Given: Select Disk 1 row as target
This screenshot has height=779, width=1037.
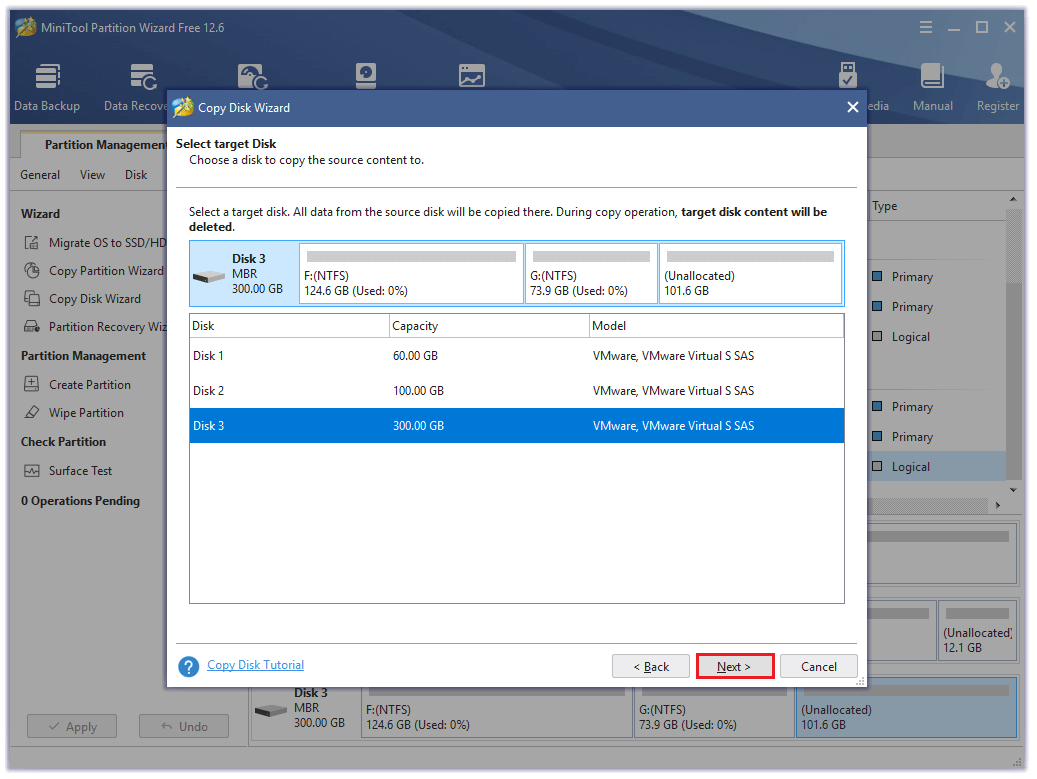Looking at the screenshot, I should pyautogui.click(x=517, y=356).
